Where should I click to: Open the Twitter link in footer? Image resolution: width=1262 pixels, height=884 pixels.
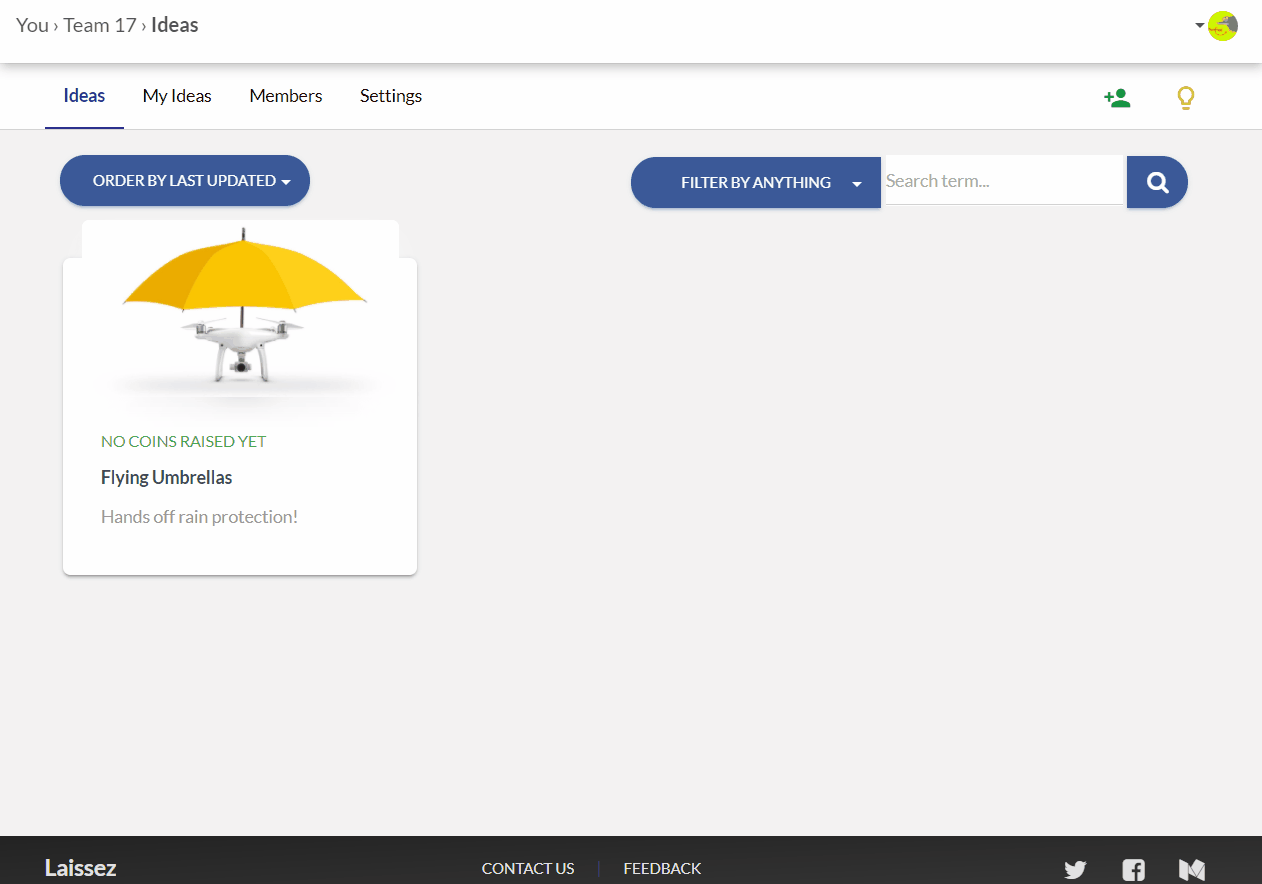click(1075, 870)
